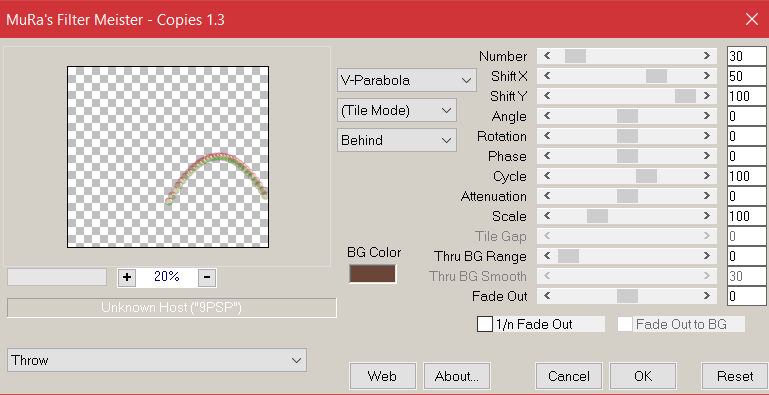Zoom out preview with minus button
769x395 pixels.
207,277
